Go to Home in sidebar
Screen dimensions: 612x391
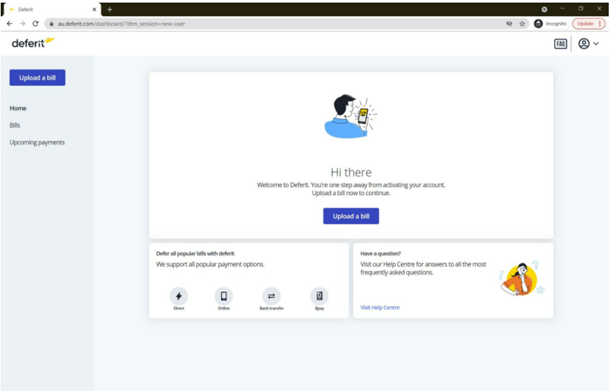tap(18, 108)
